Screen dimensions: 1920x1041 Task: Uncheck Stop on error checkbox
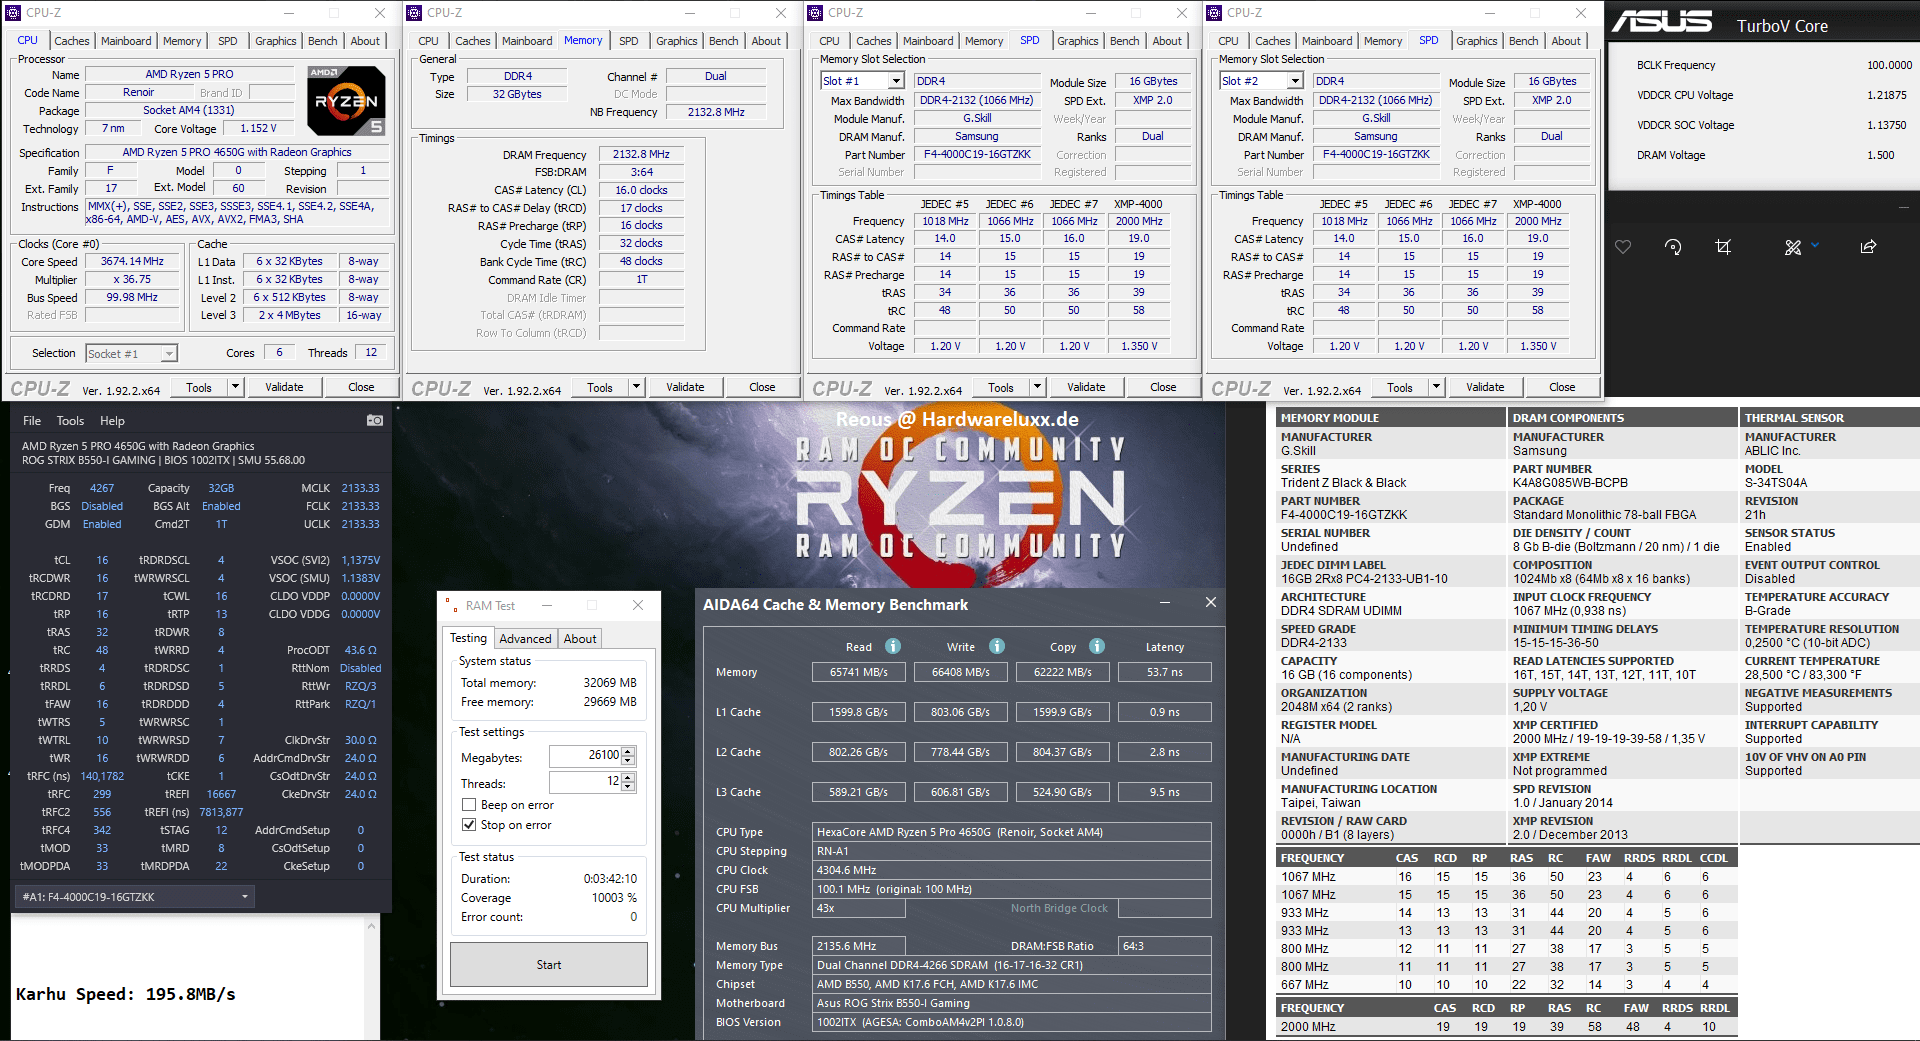coord(469,825)
